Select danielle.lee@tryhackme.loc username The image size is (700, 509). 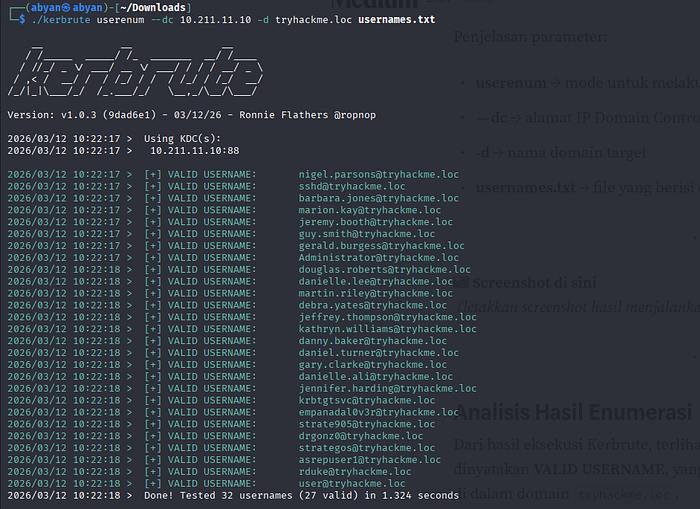(375, 282)
